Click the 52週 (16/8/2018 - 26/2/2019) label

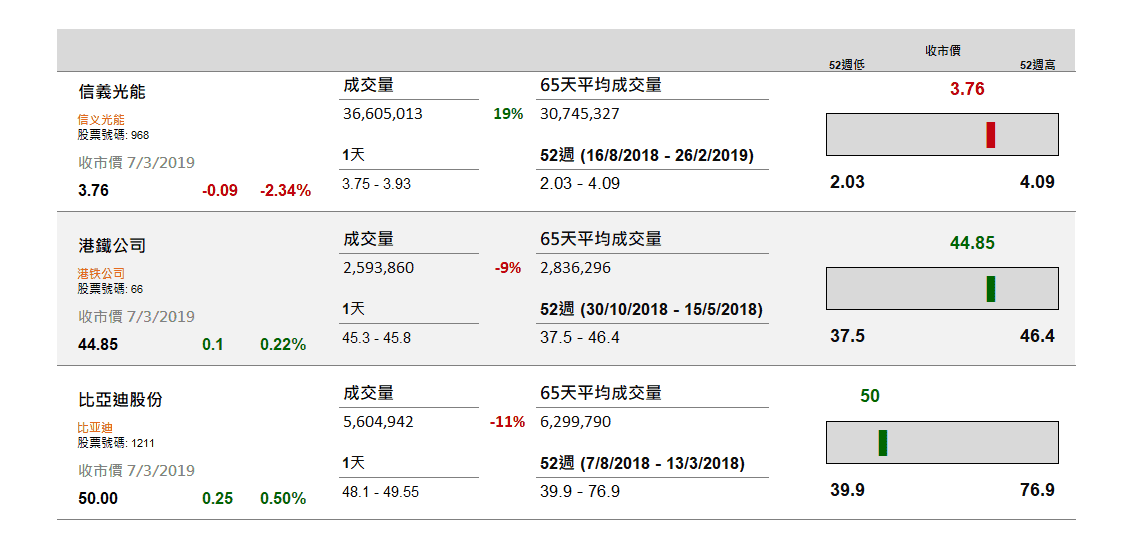click(647, 155)
